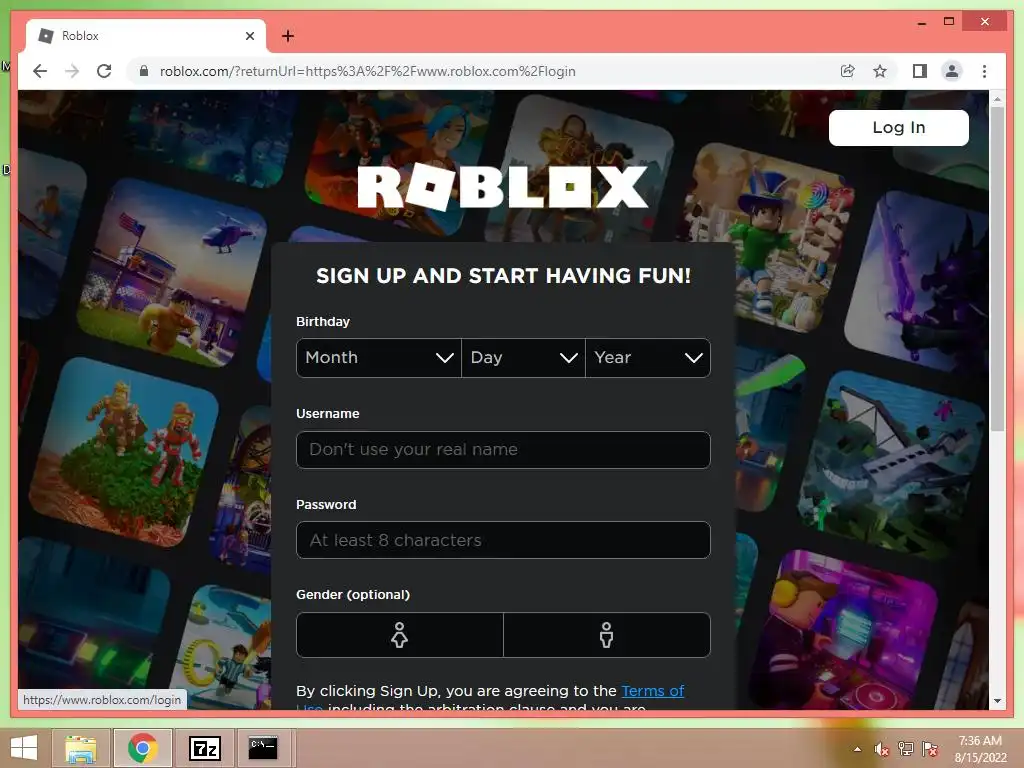Click the Username input field
The height and width of the screenshot is (768, 1024).
[503, 450]
